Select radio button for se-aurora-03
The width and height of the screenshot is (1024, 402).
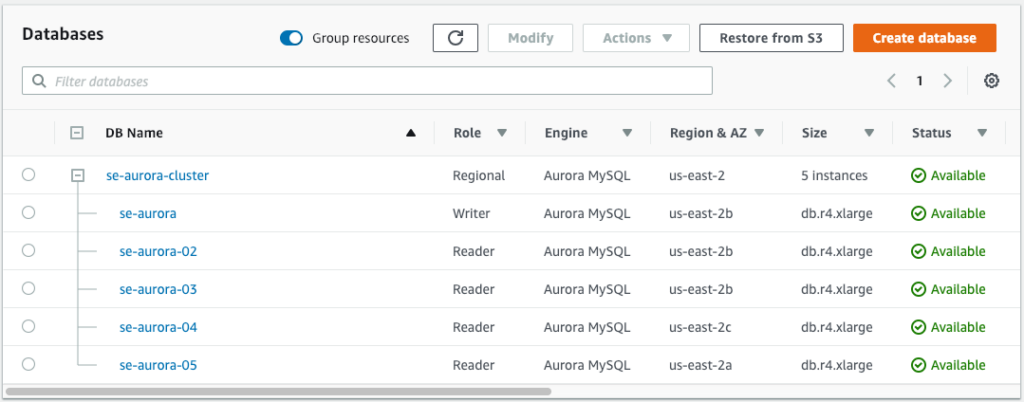coord(28,289)
